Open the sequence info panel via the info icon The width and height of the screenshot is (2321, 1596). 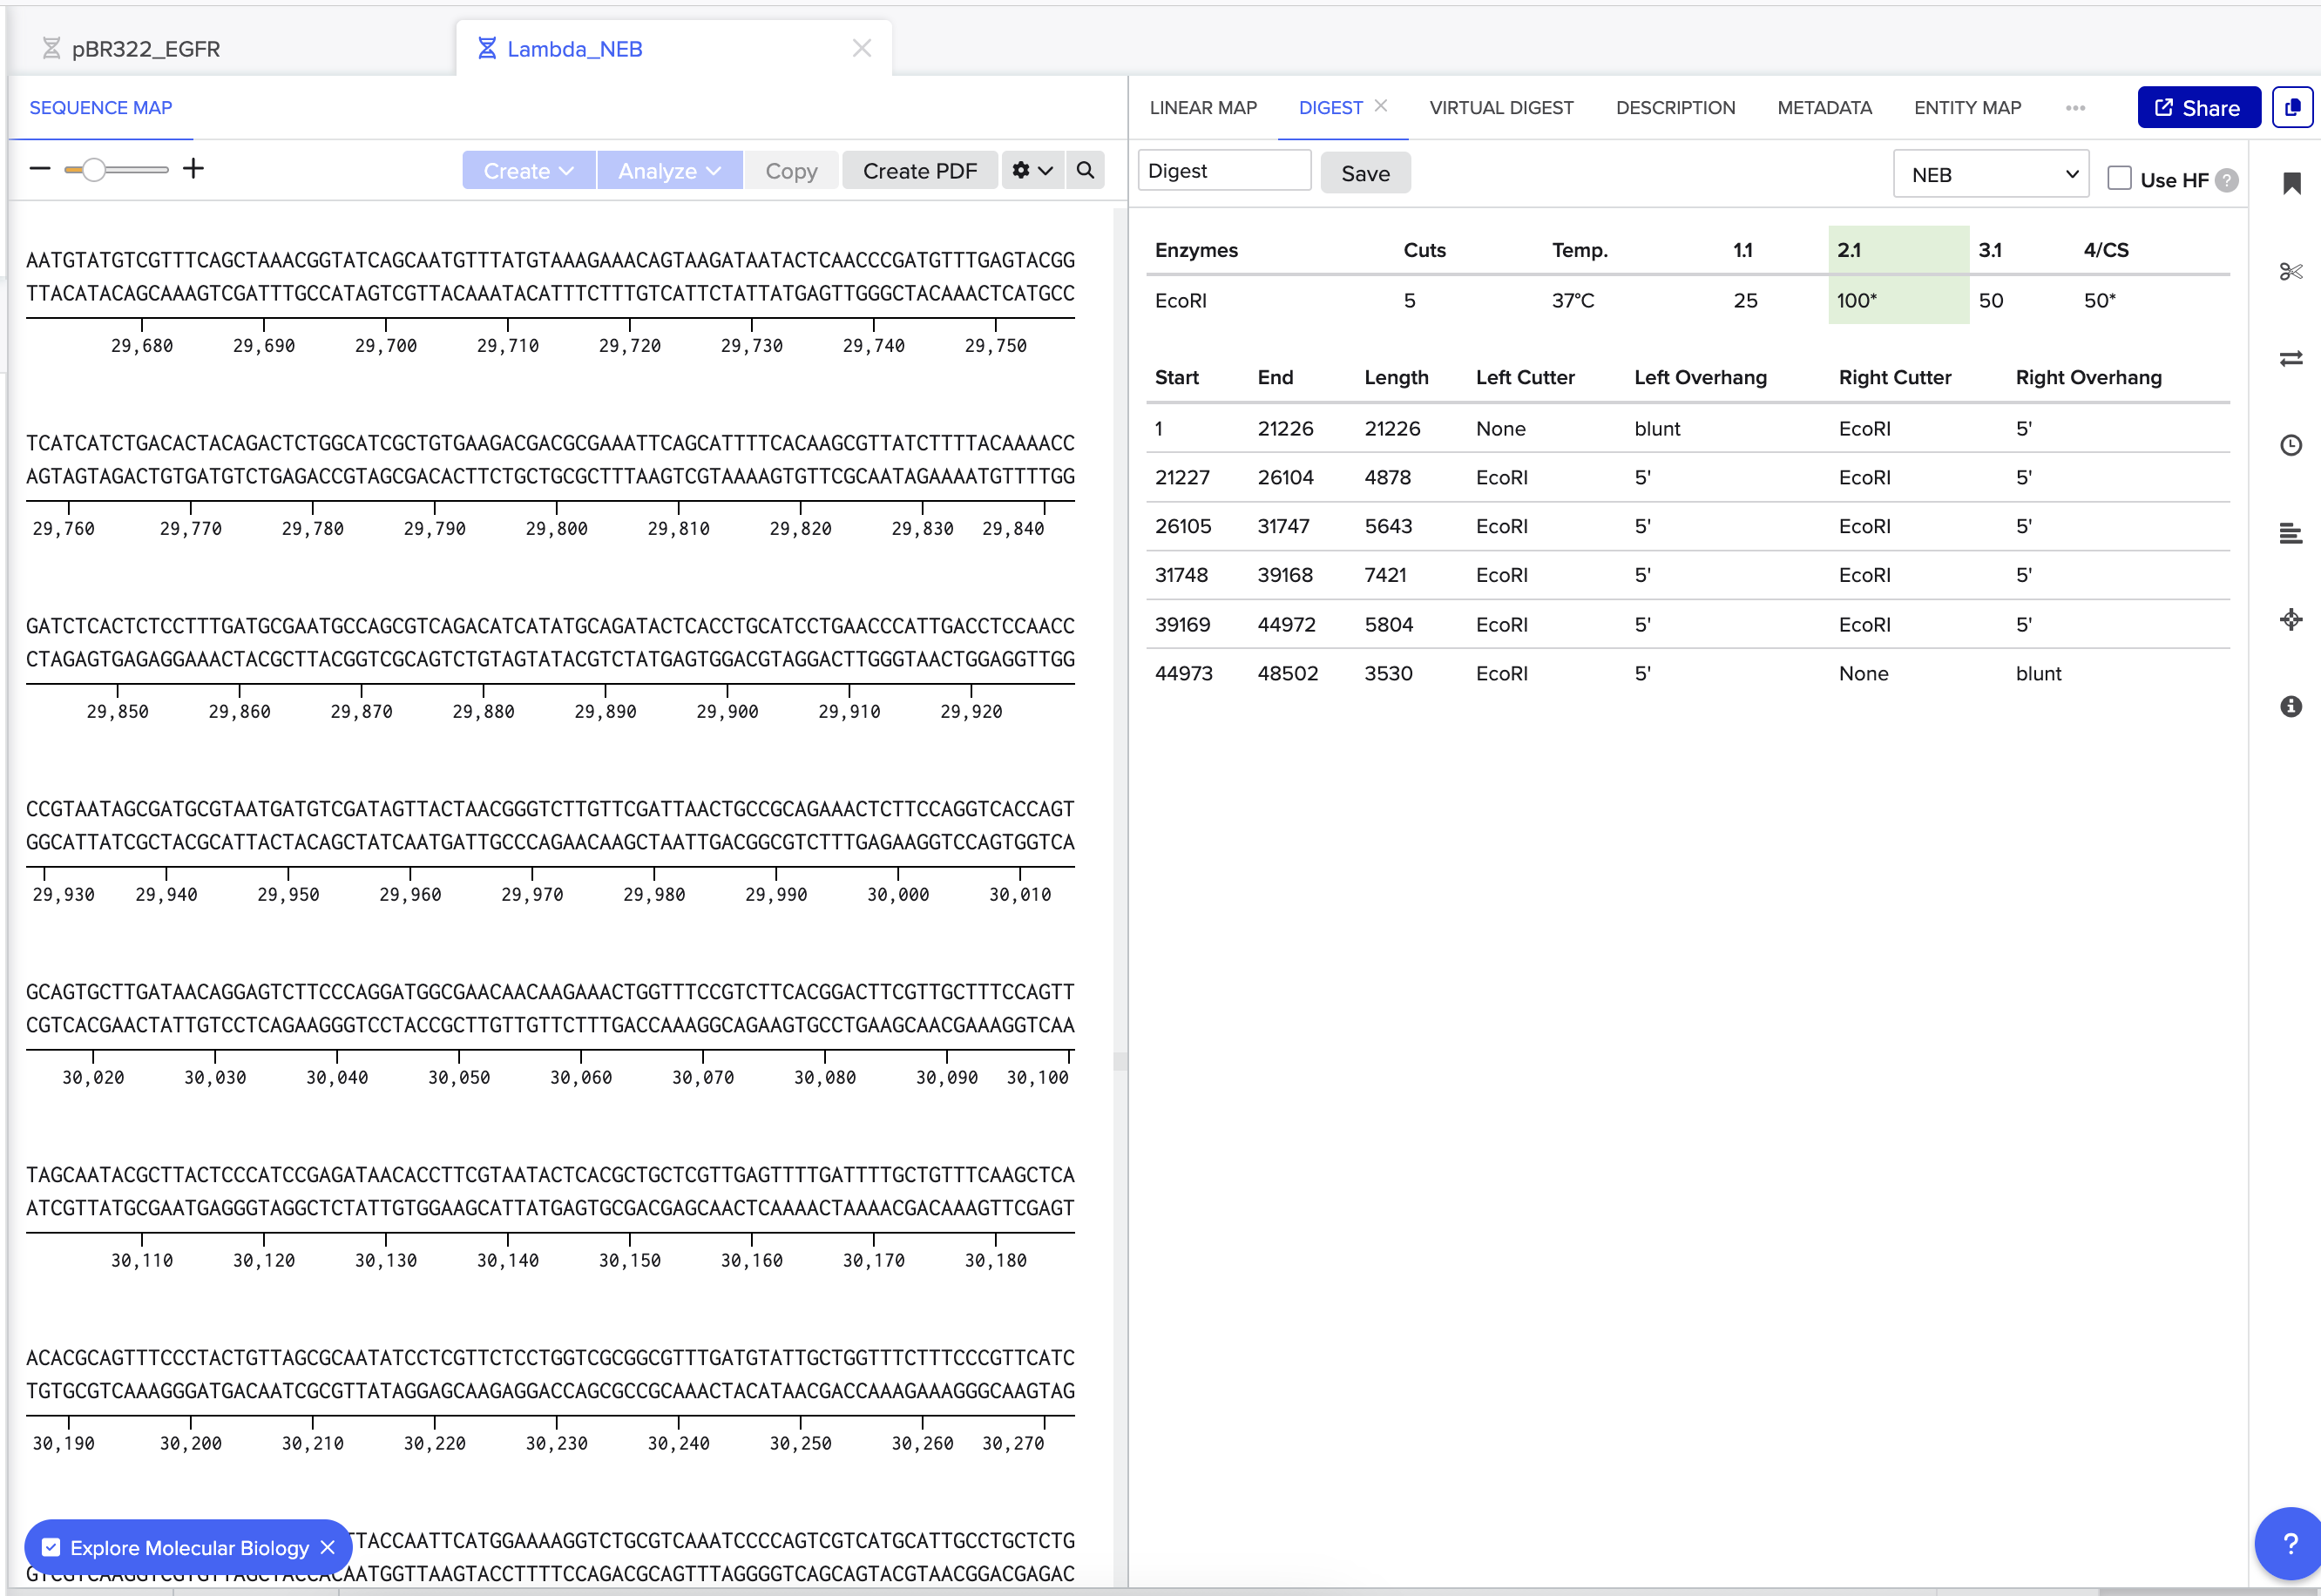pos(2292,707)
